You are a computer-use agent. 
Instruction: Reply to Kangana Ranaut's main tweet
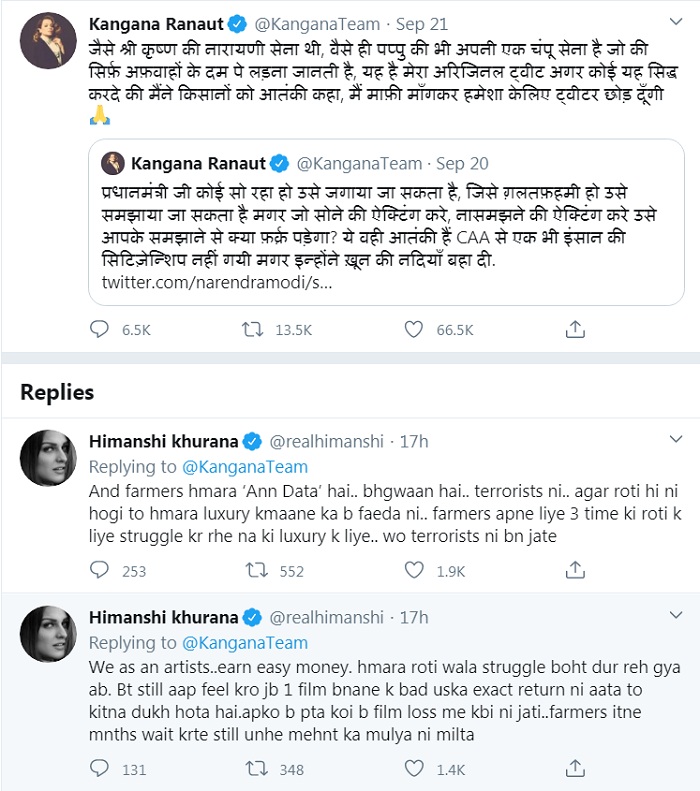point(100,329)
